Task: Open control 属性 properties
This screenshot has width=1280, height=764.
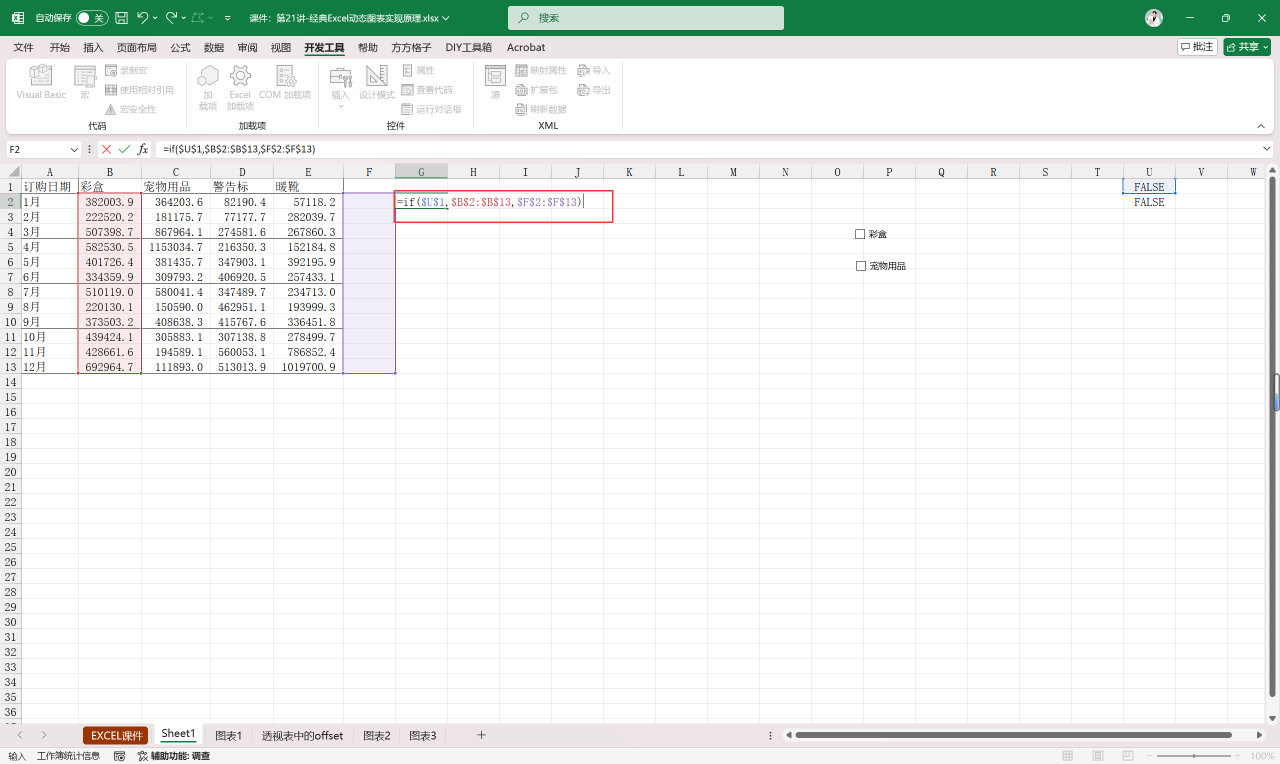Action: pos(418,70)
